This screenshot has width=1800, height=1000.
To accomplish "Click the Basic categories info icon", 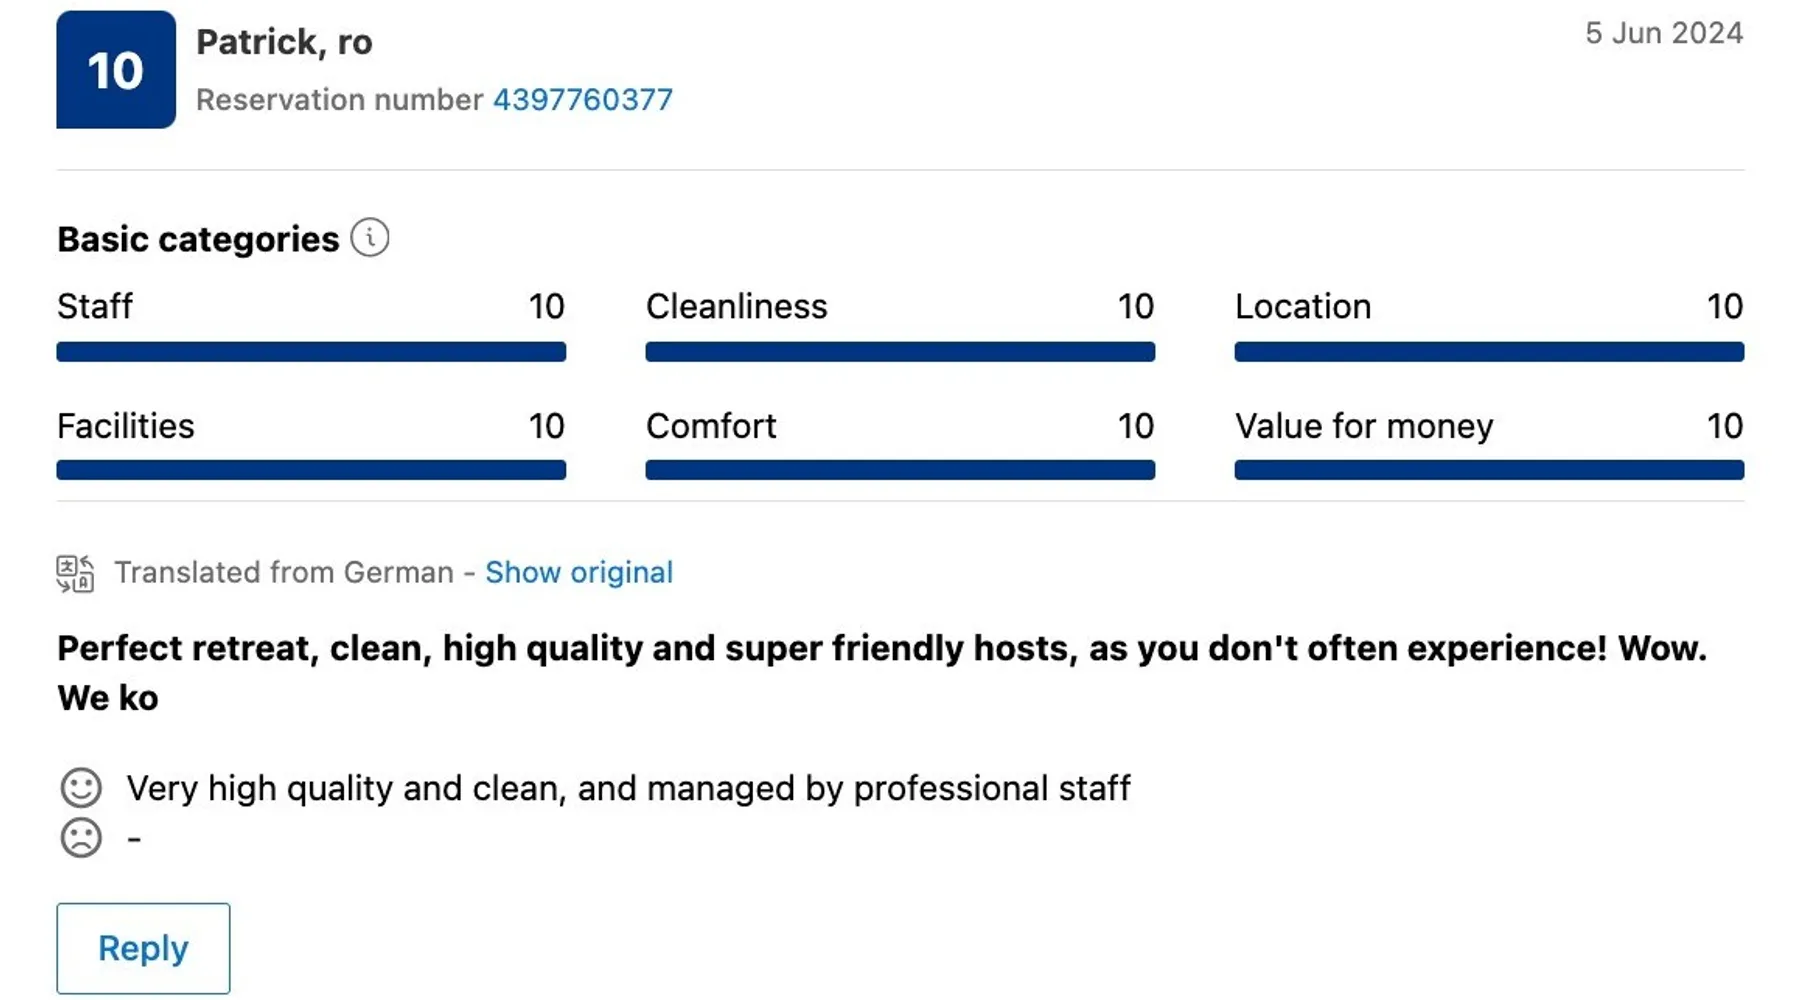I will (370, 238).
